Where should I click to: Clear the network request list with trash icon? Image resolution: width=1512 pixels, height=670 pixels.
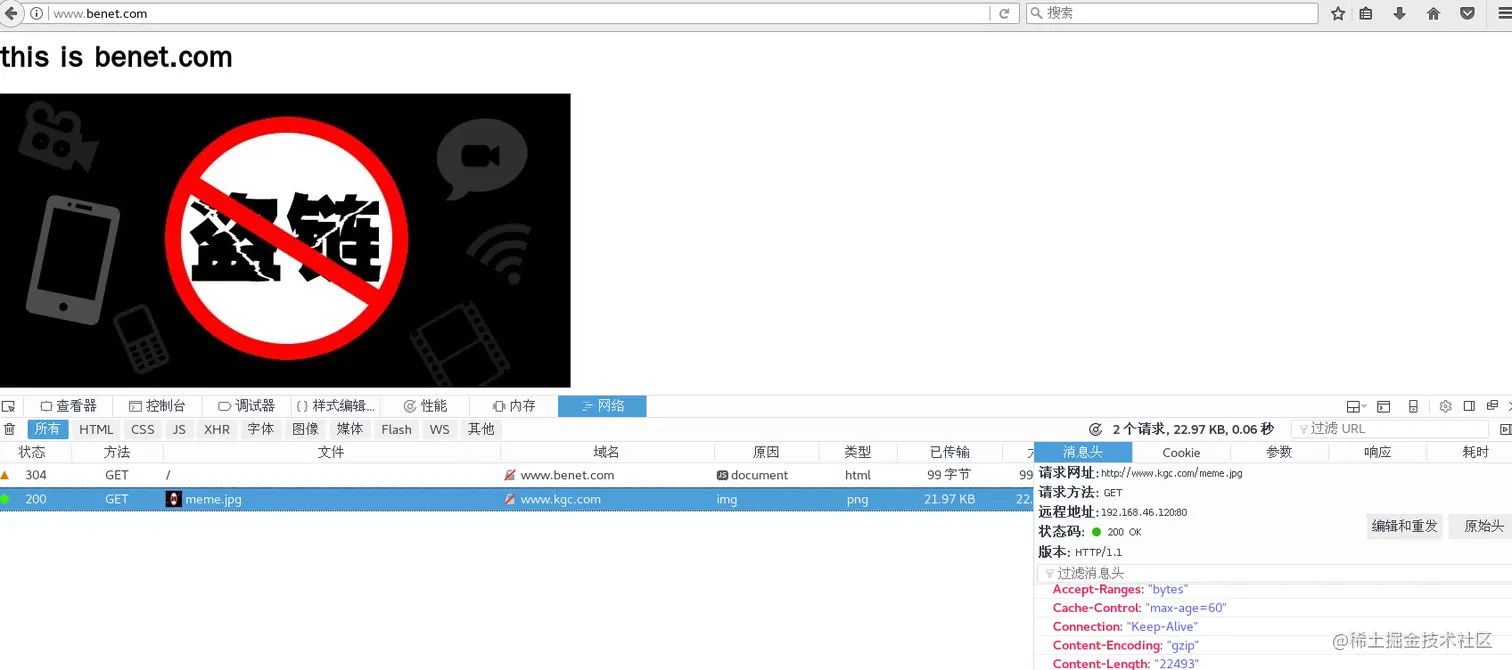tap(9, 428)
